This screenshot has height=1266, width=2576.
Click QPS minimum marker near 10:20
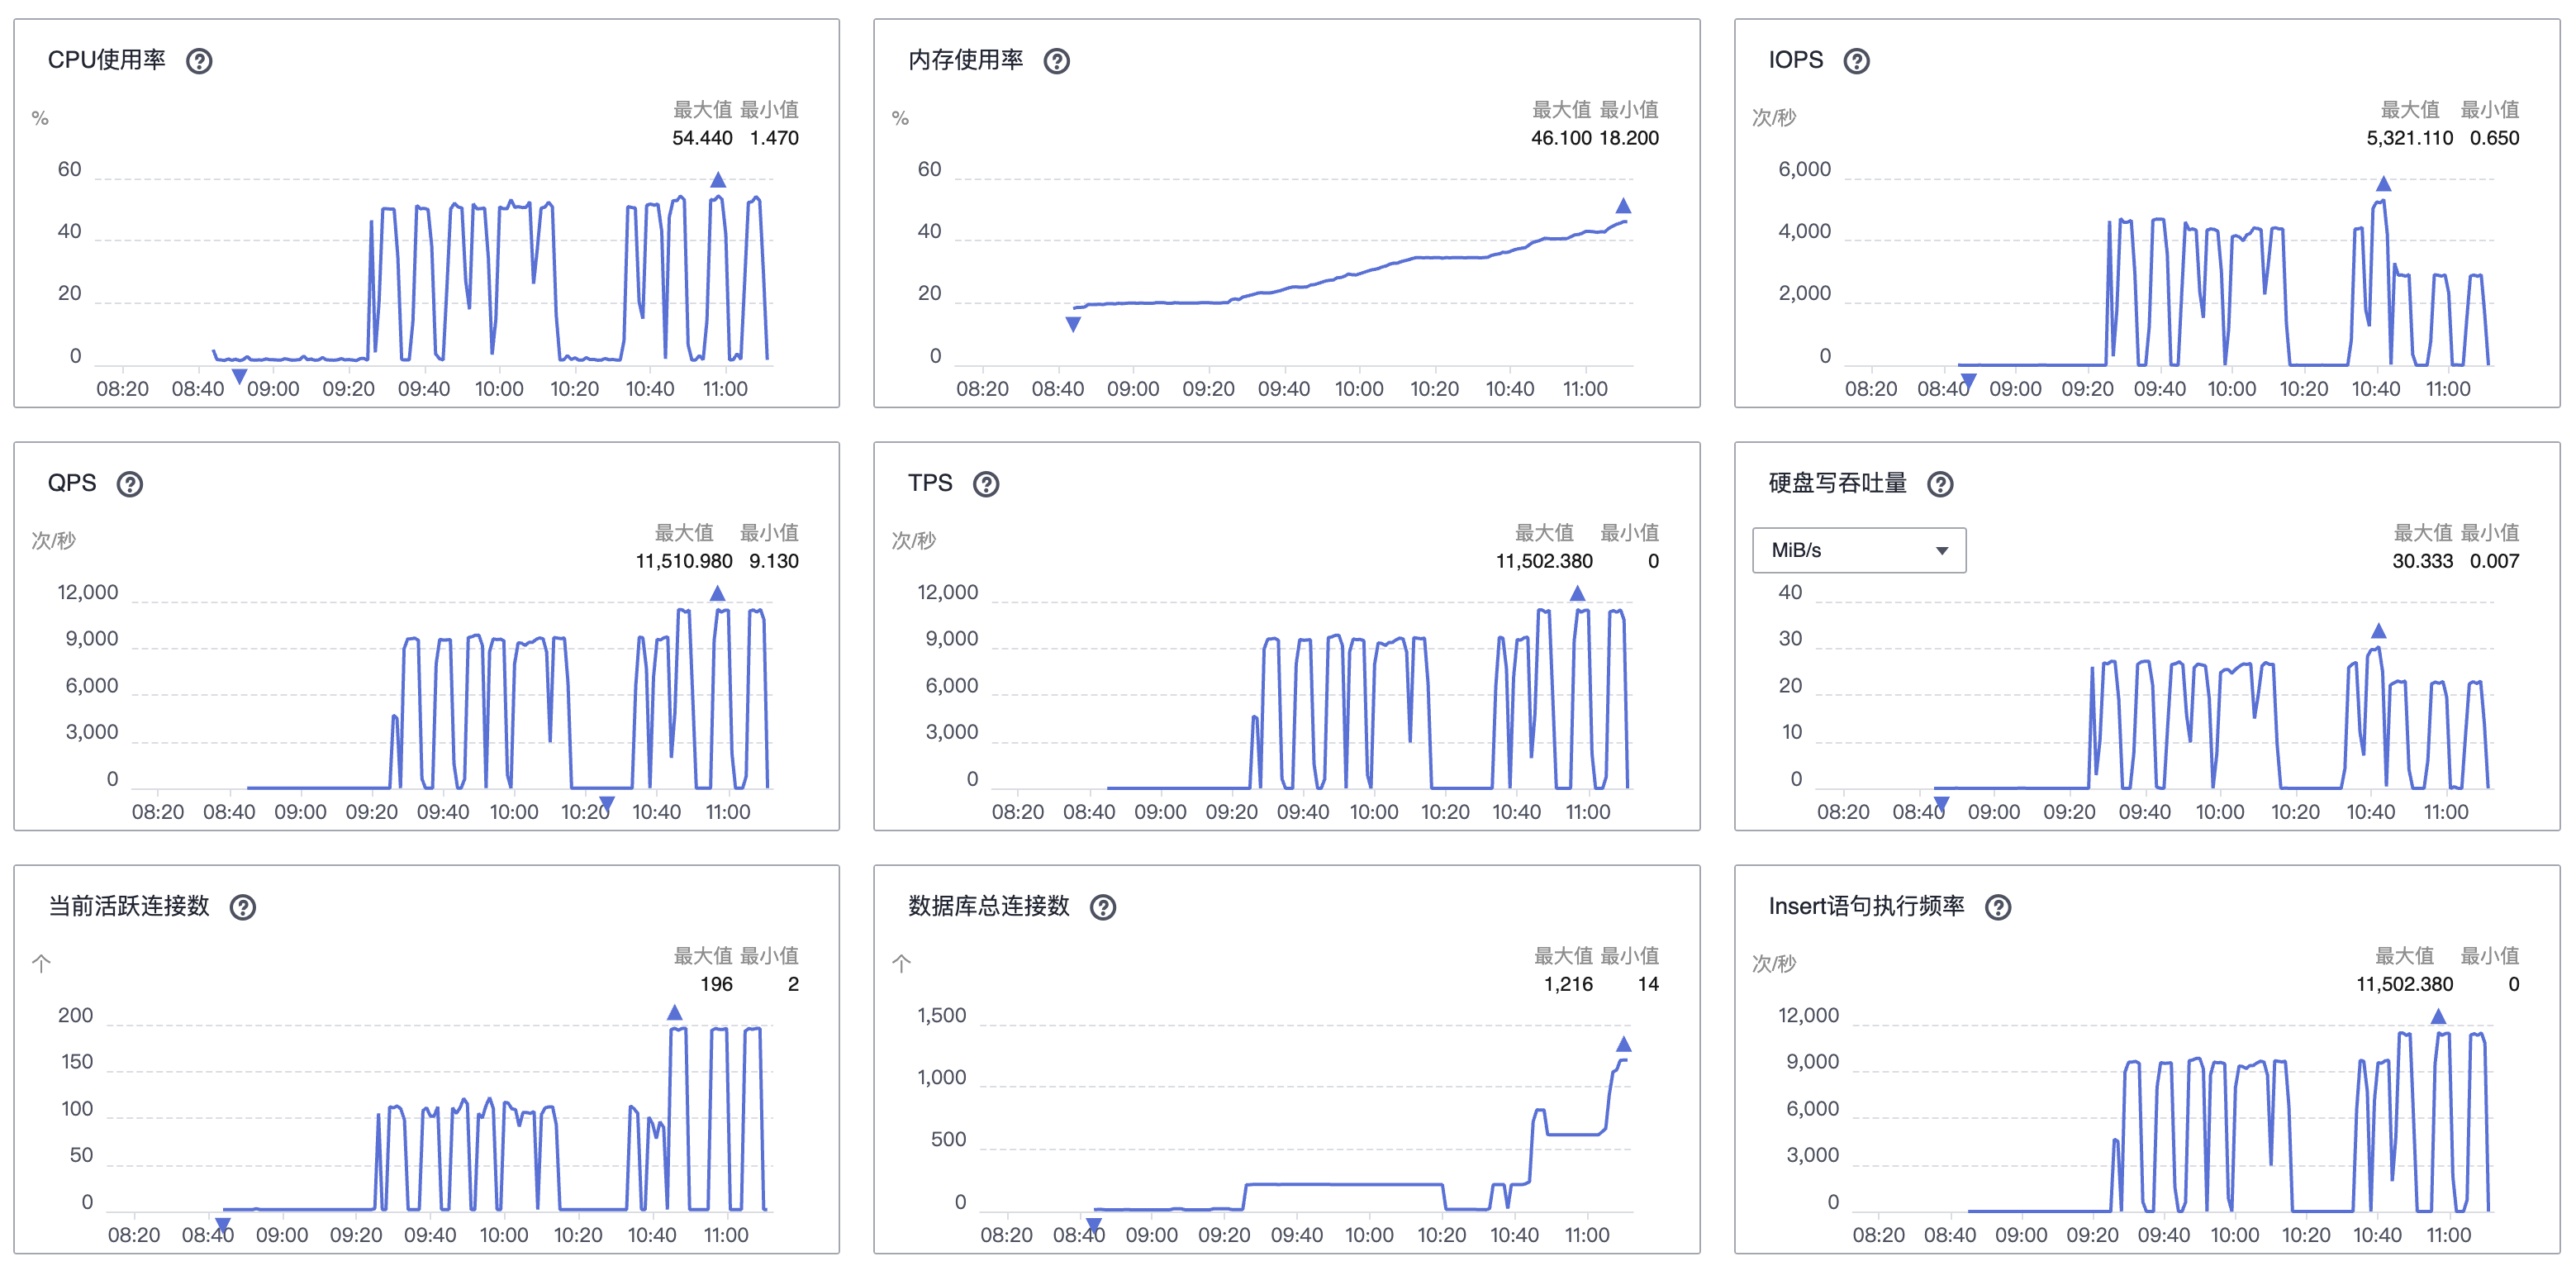coord(606,803)
